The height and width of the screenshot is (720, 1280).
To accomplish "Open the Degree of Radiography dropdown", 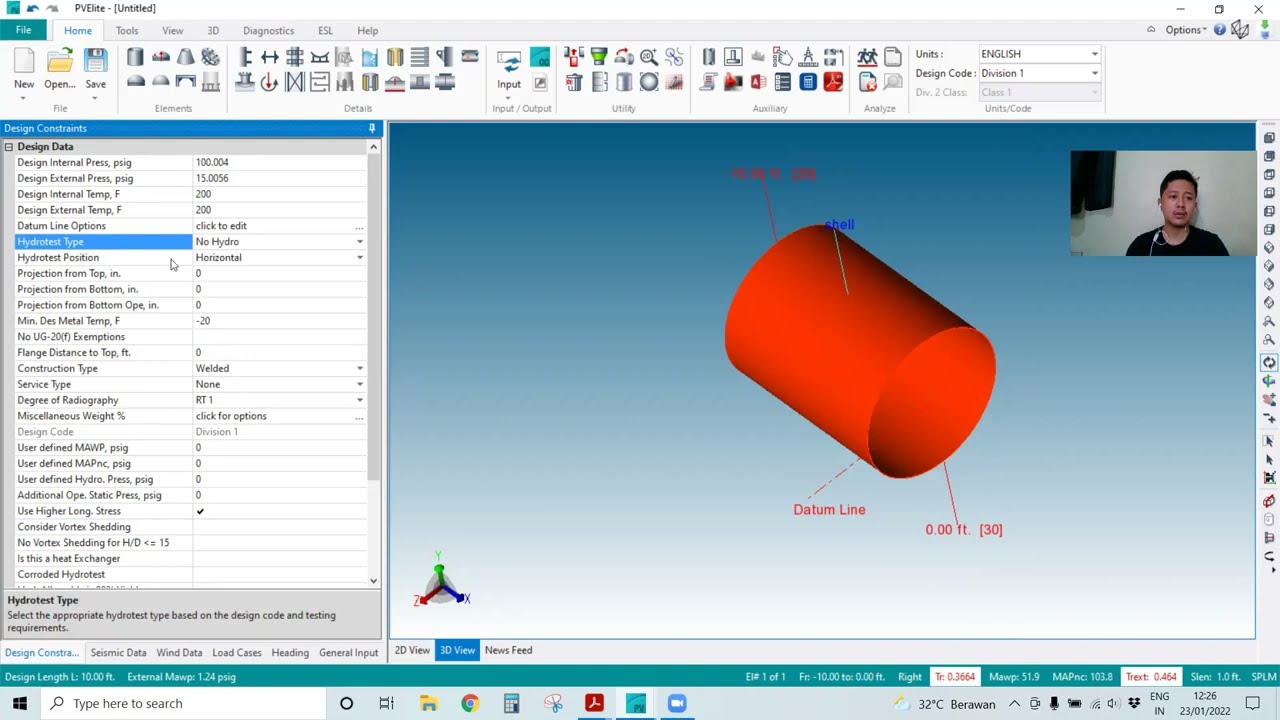I will click(x=360, y=400).
